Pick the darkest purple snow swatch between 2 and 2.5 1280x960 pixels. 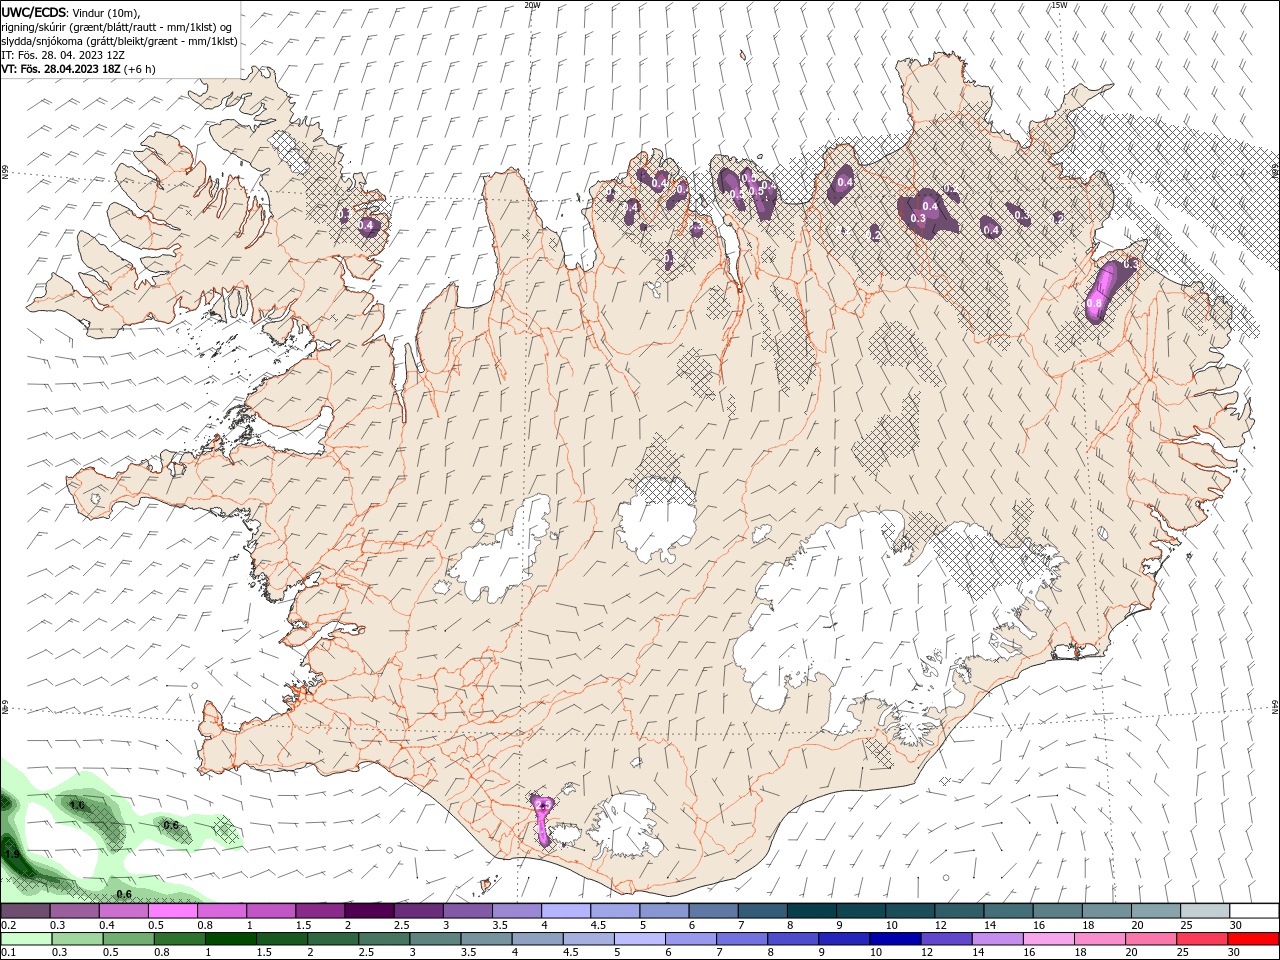pos(369,910)
